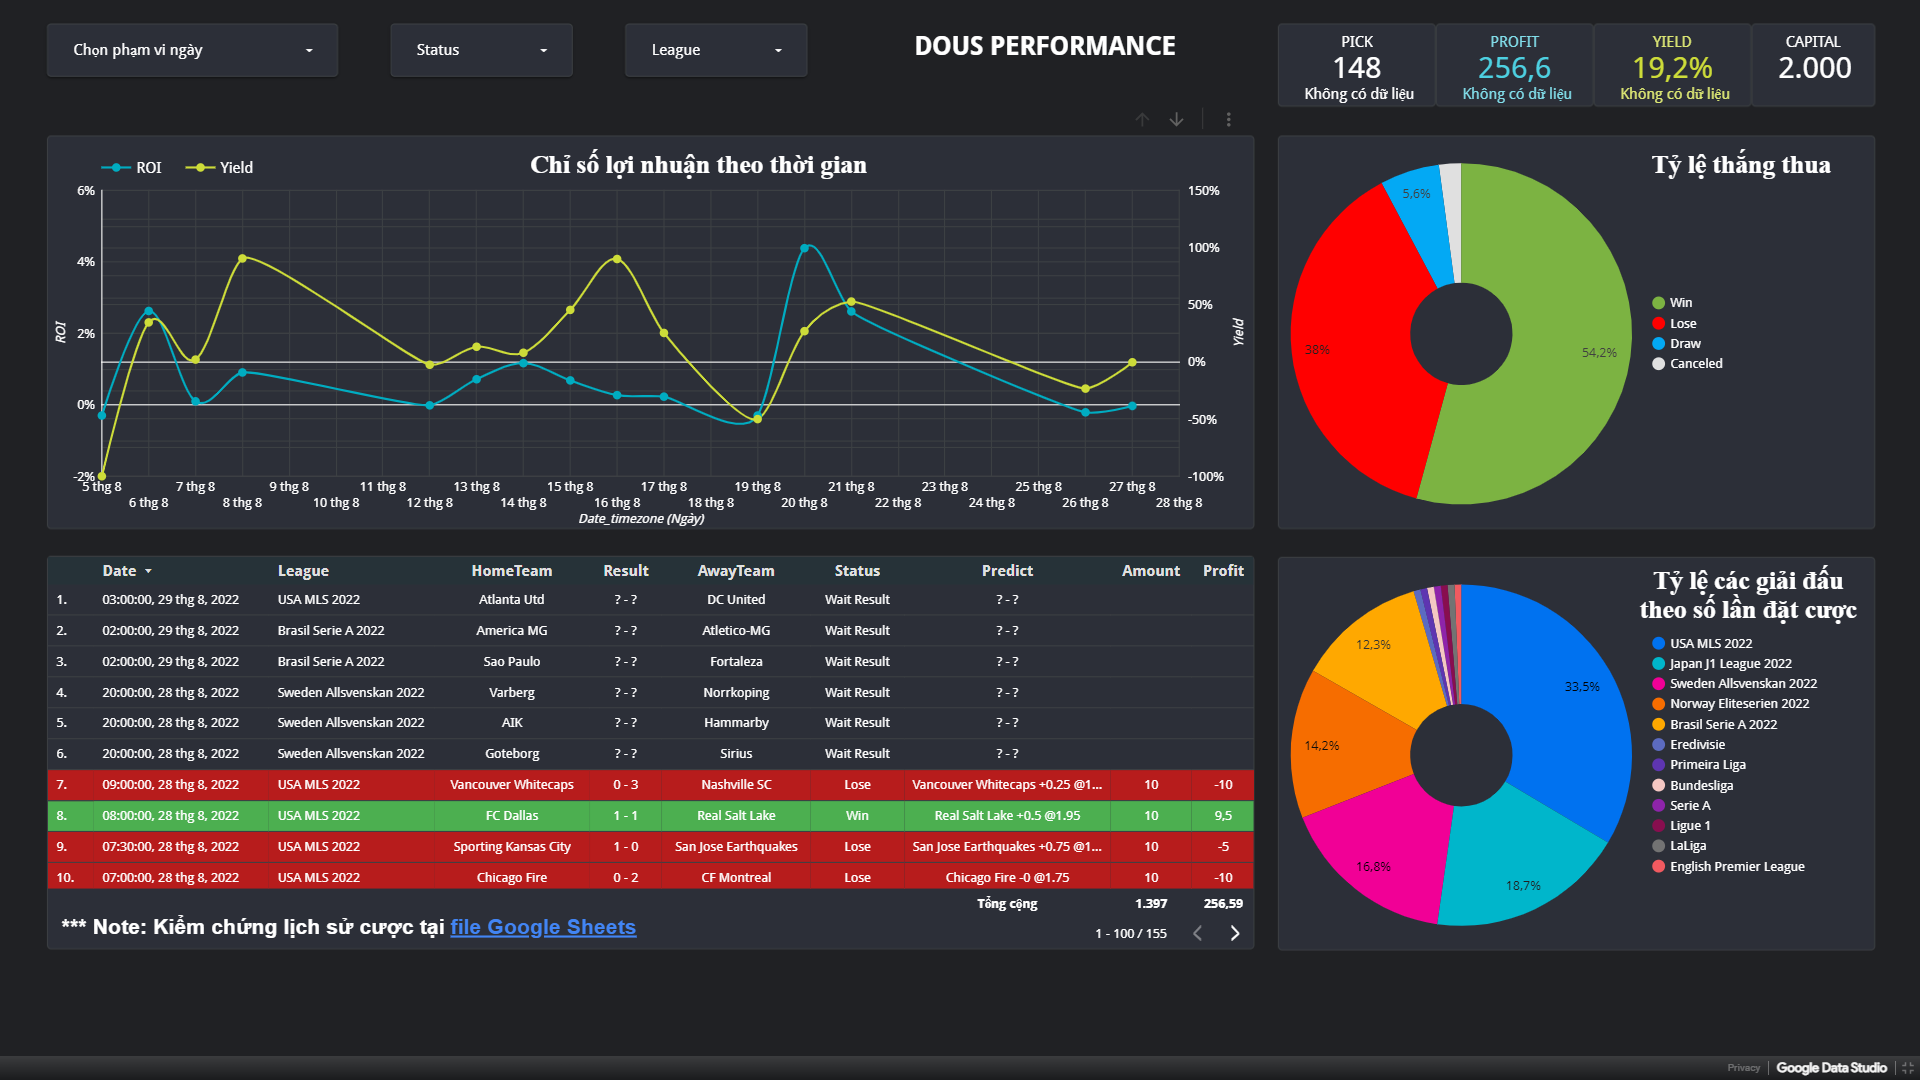Click the drill down arrow icon
This screenshot has height=1080, width=1920.
pyautogui.click(x=1177, y=119)
